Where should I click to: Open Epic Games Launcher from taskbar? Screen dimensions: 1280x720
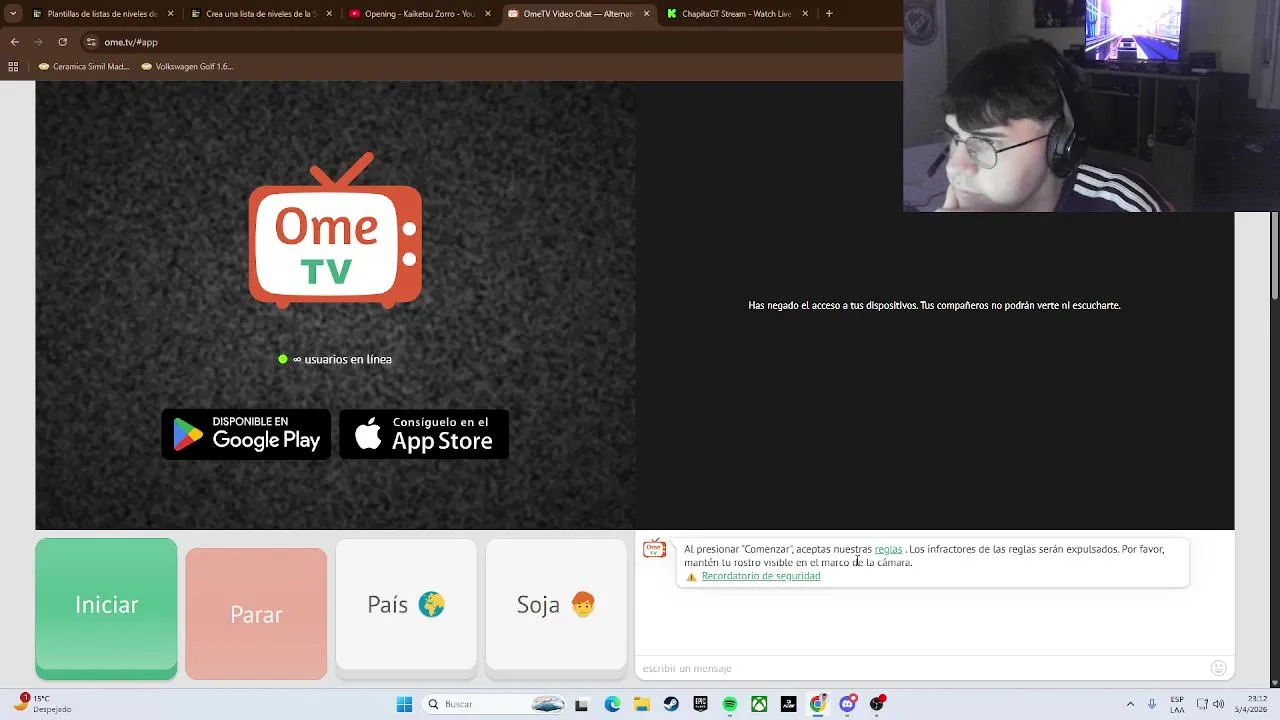[700, 704]
